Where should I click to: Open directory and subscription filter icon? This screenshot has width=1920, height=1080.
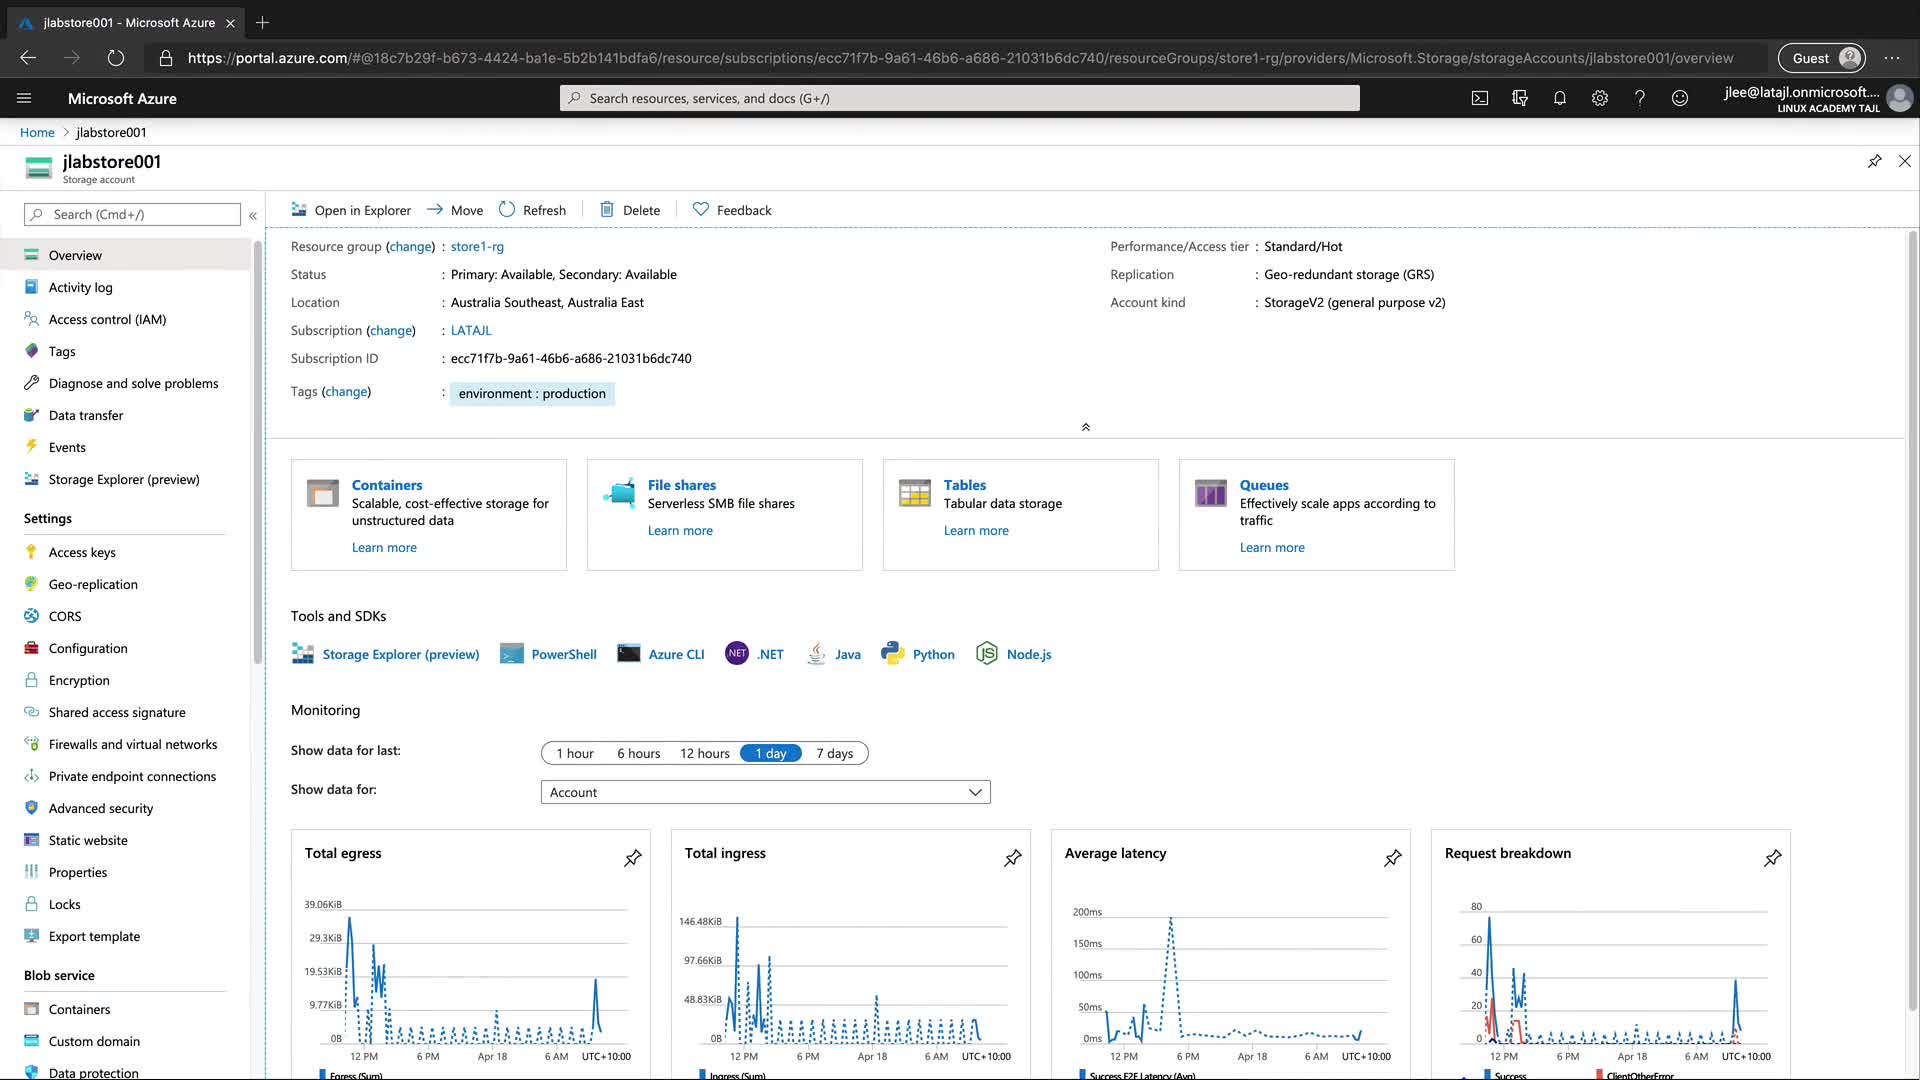(x=1520, y=98)
